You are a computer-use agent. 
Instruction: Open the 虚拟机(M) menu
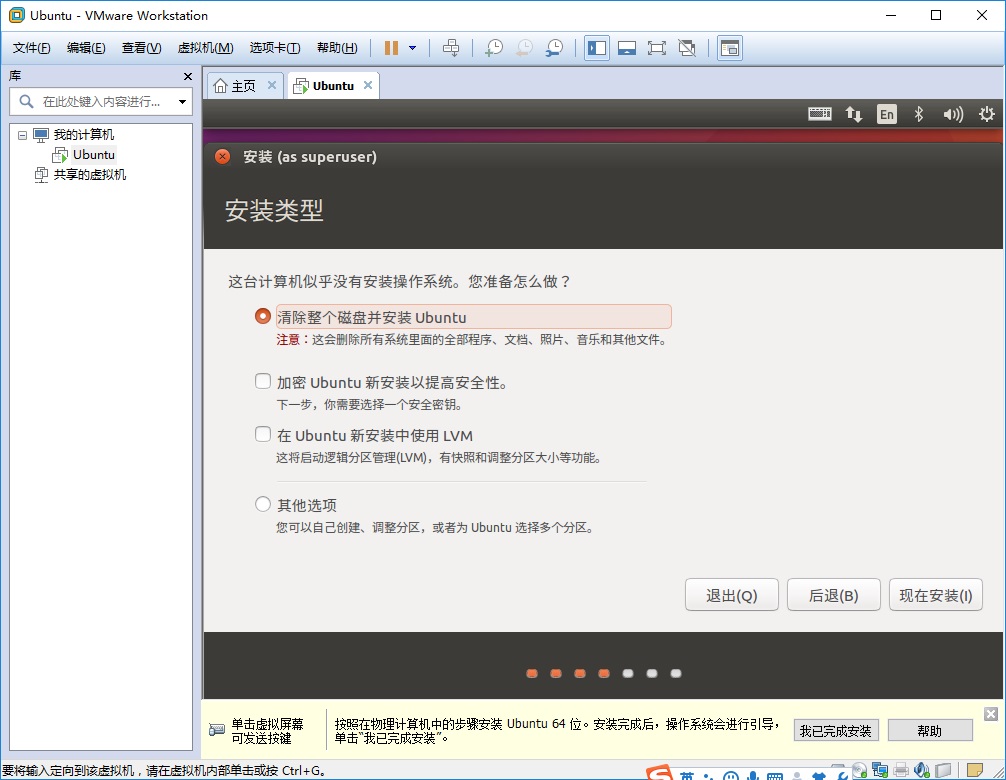click(x=205, y=48)
